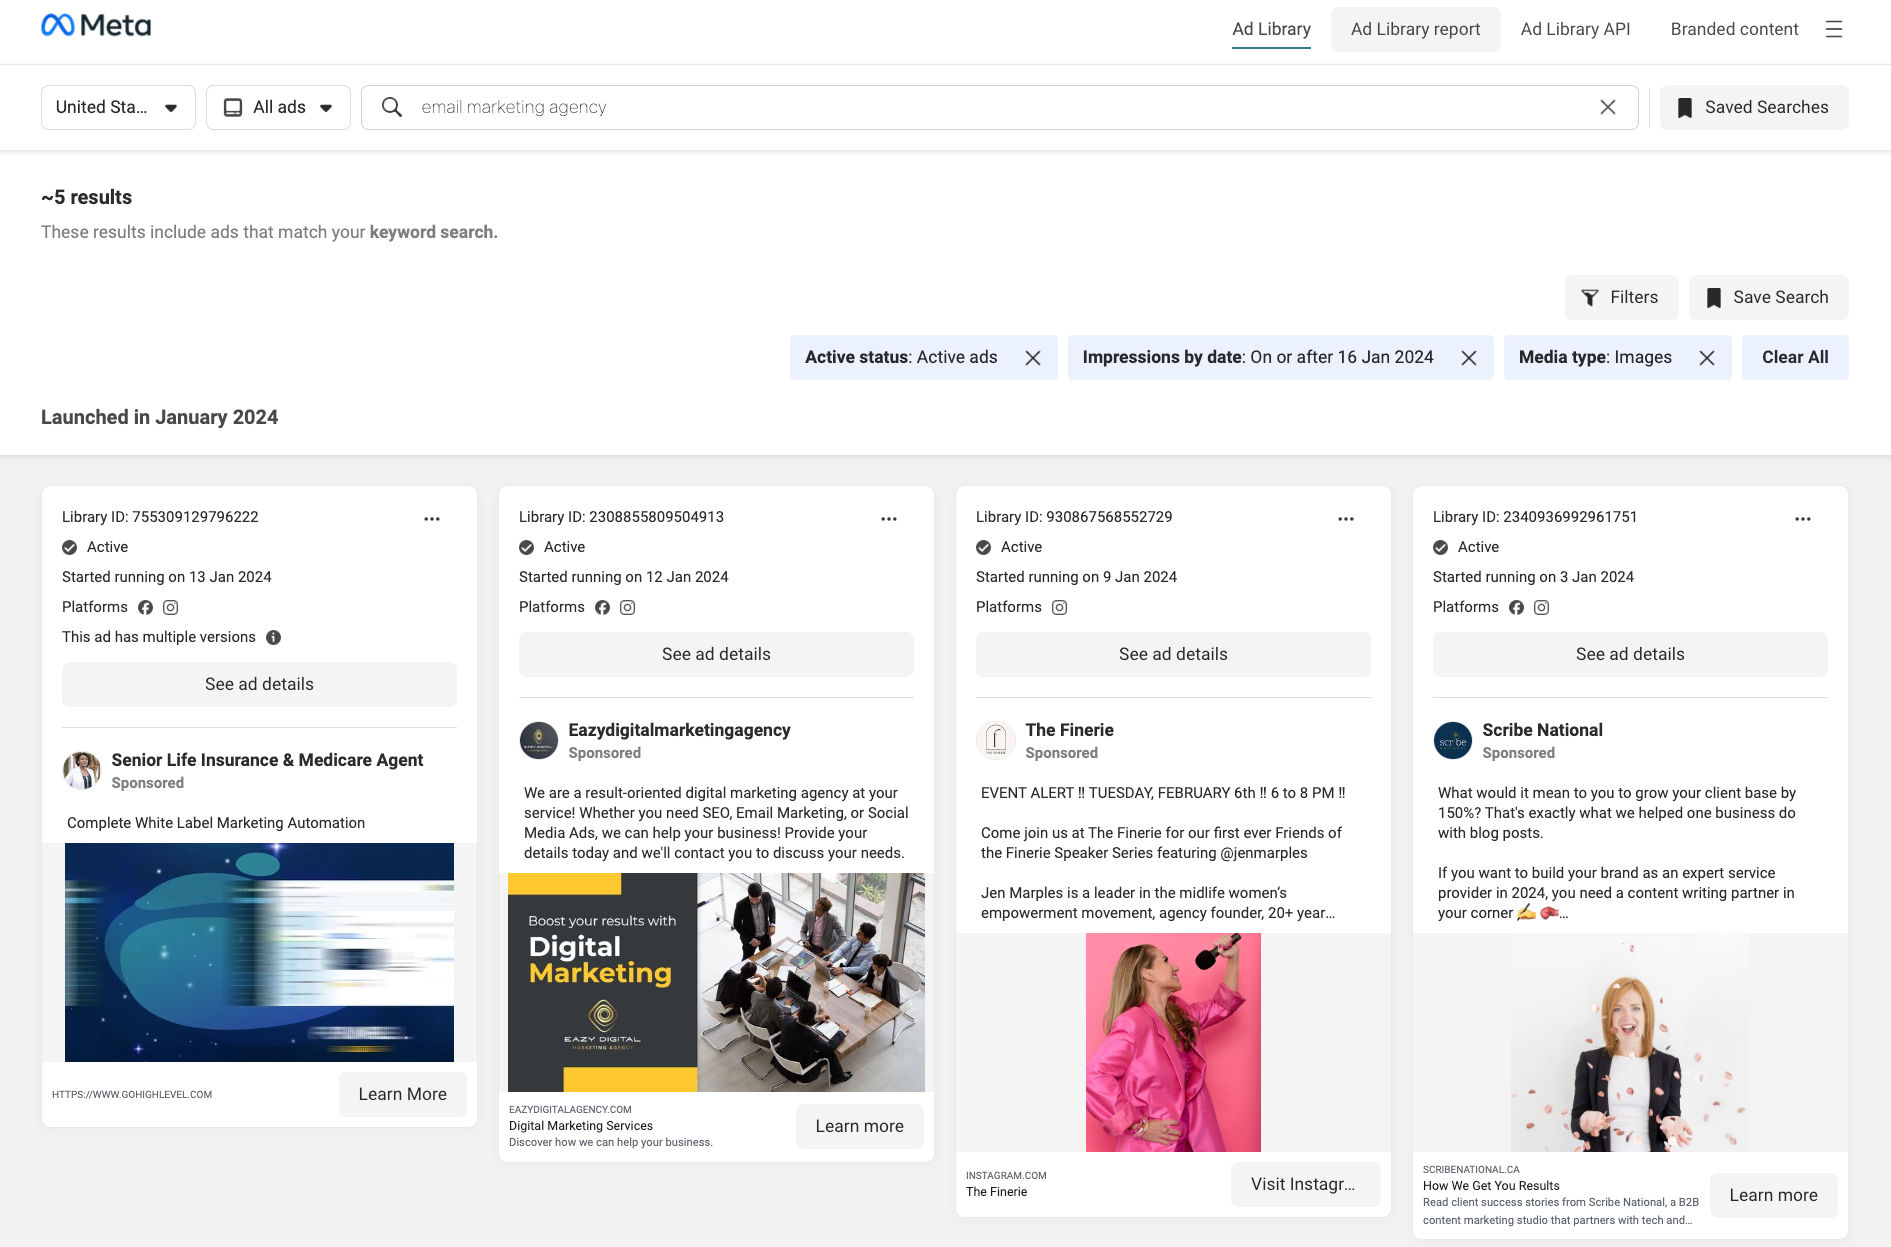Open the United States country dropdown
The height and width of the screenshot is (1247, 1891).
pos(117,107)
